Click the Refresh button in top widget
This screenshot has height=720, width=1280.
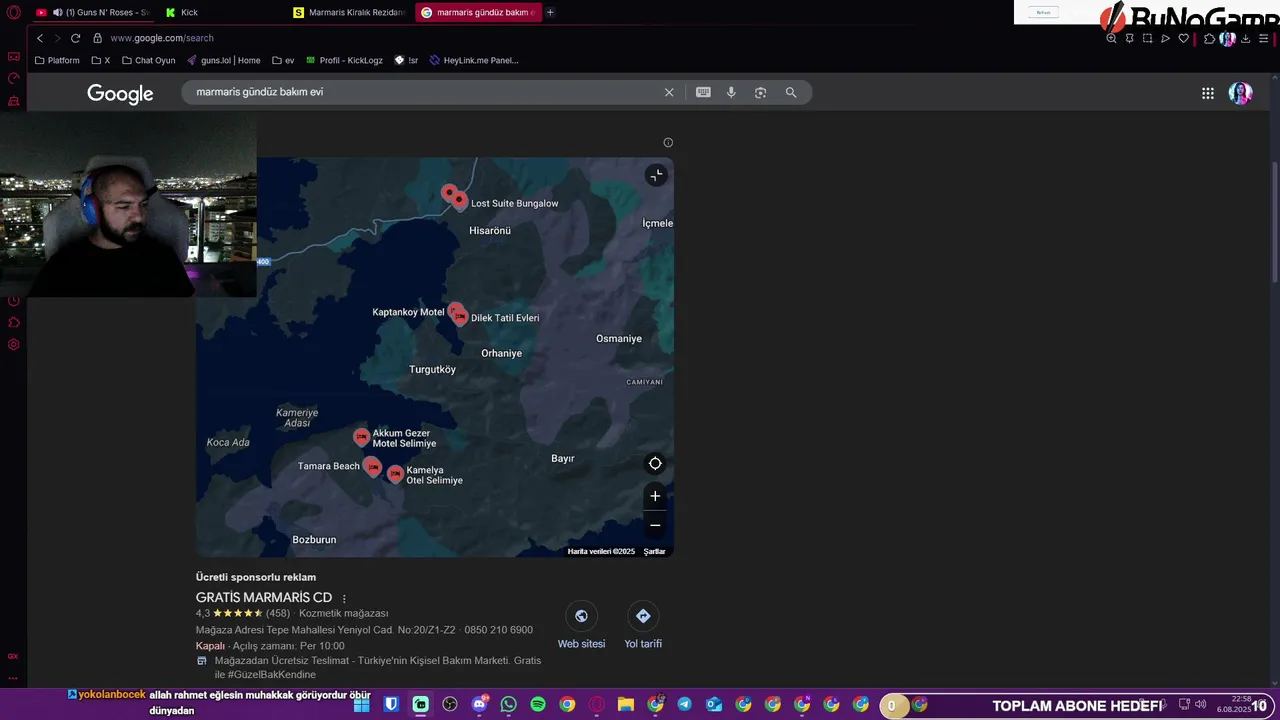1043,12
